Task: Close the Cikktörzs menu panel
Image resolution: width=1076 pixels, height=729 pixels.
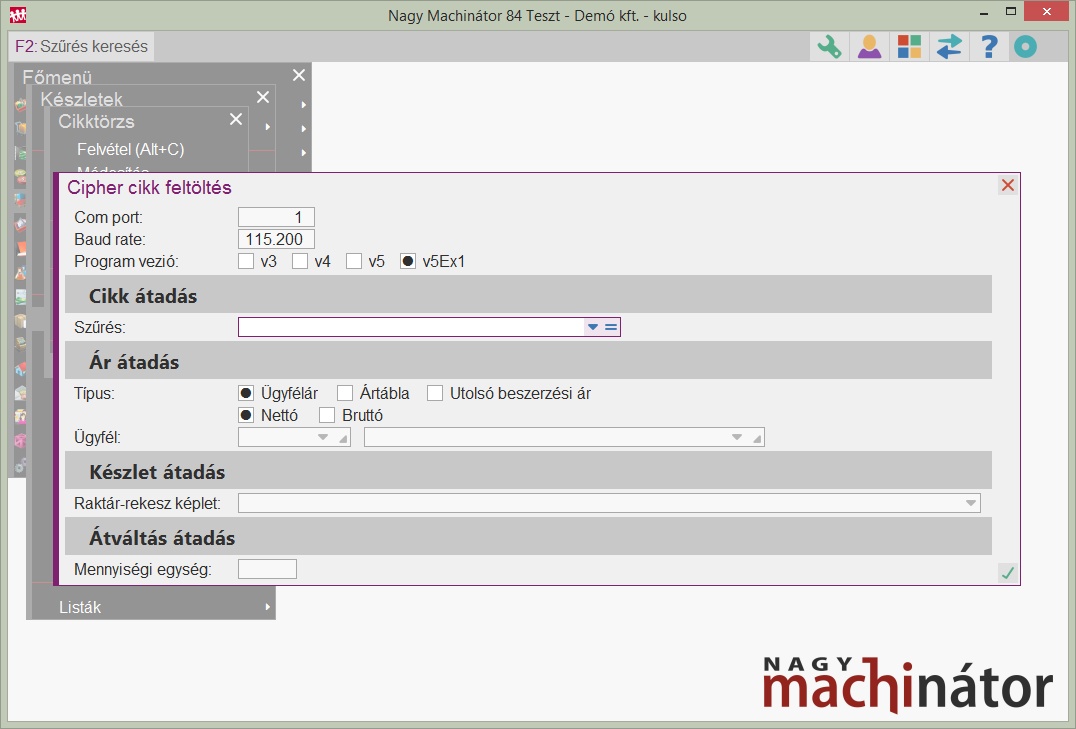Action: 236,119
